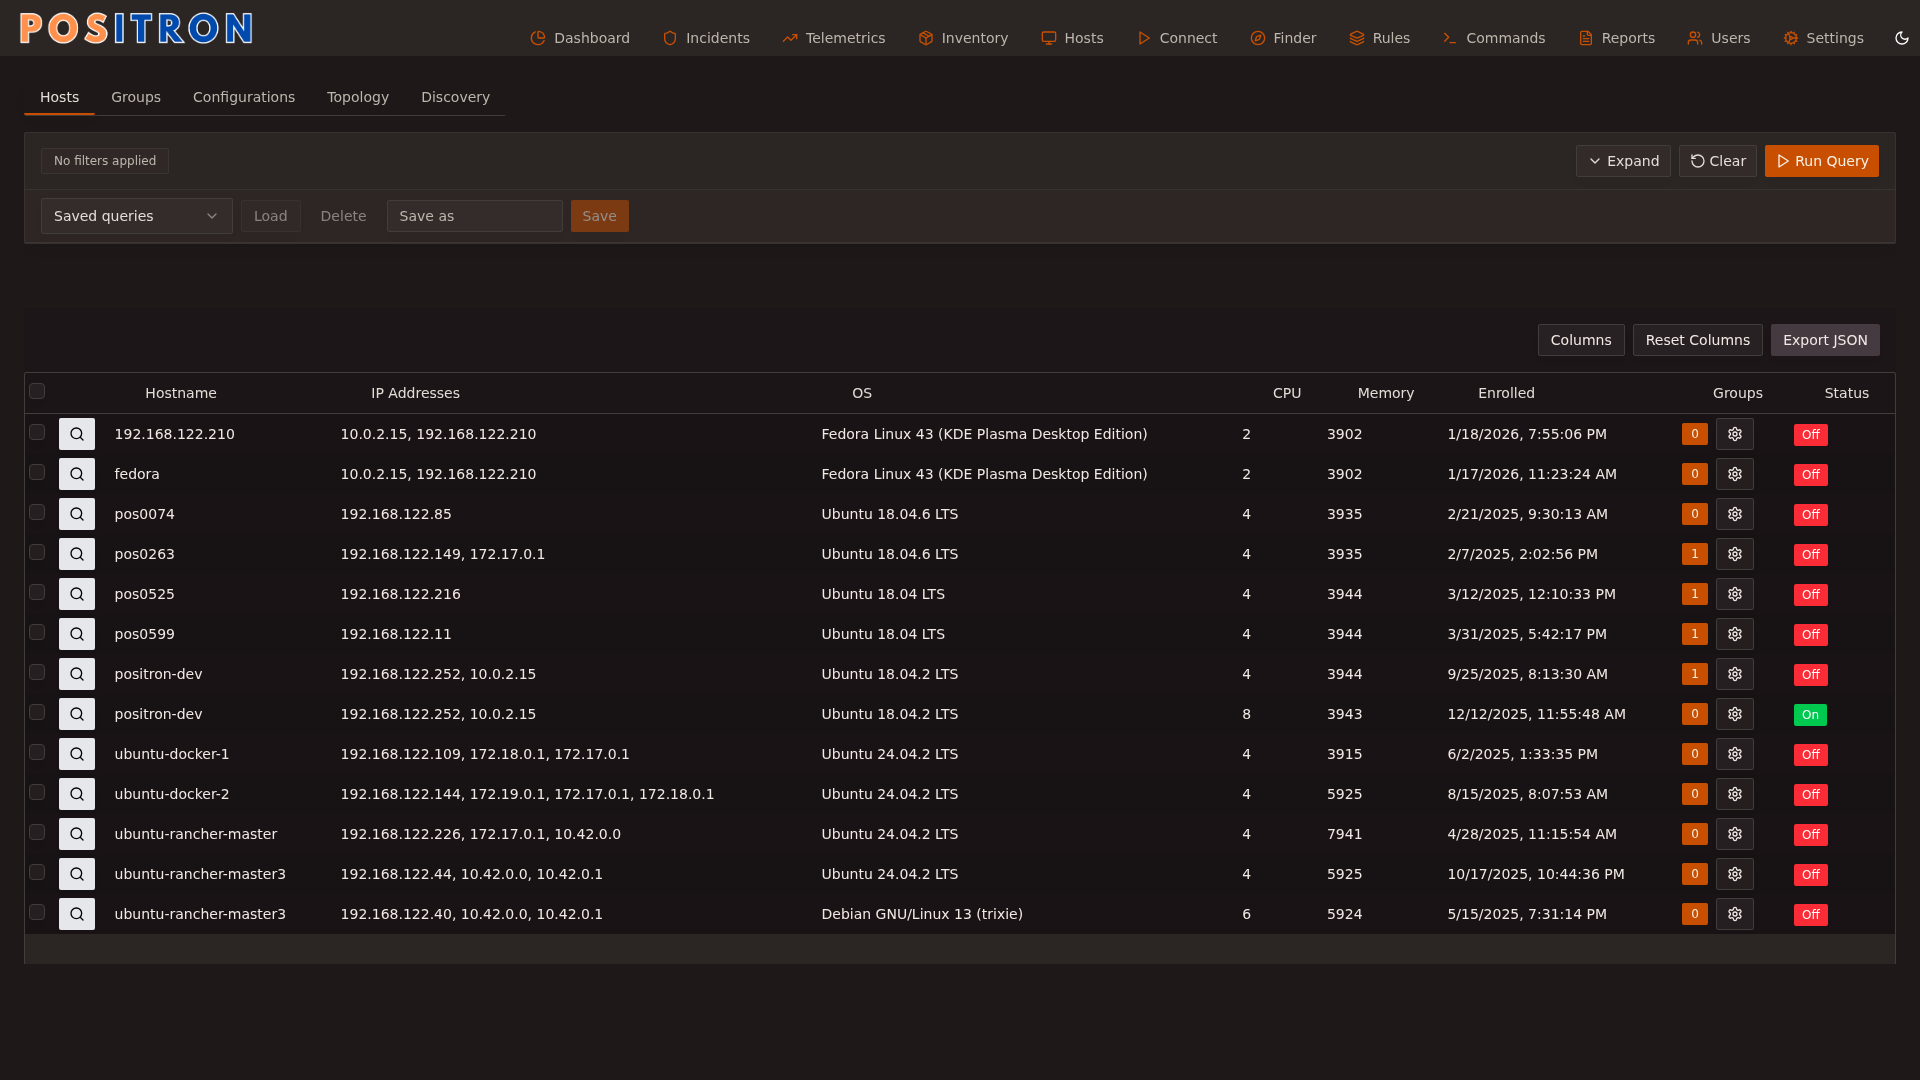Switch to the Topology tab

point(357,97)
